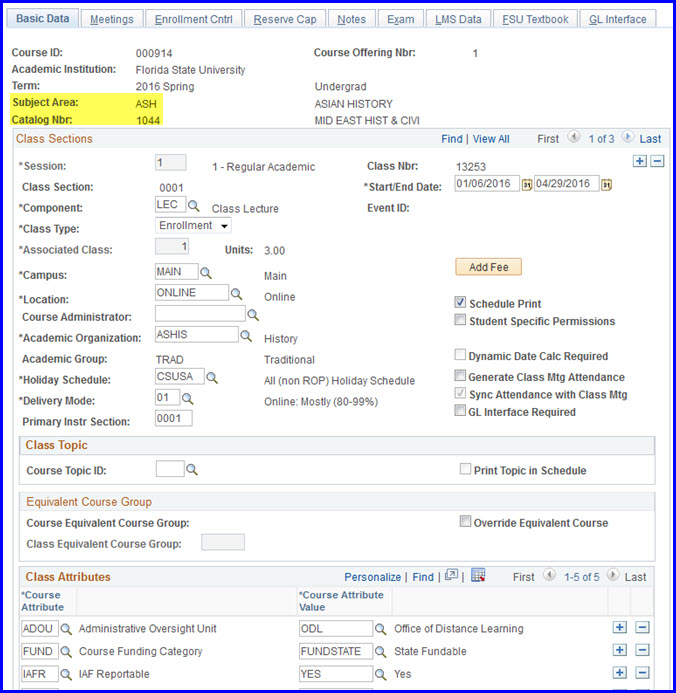Click Primary Instr Section field
The height and width of the screenshot is (693, 676).
coord(174,418)
